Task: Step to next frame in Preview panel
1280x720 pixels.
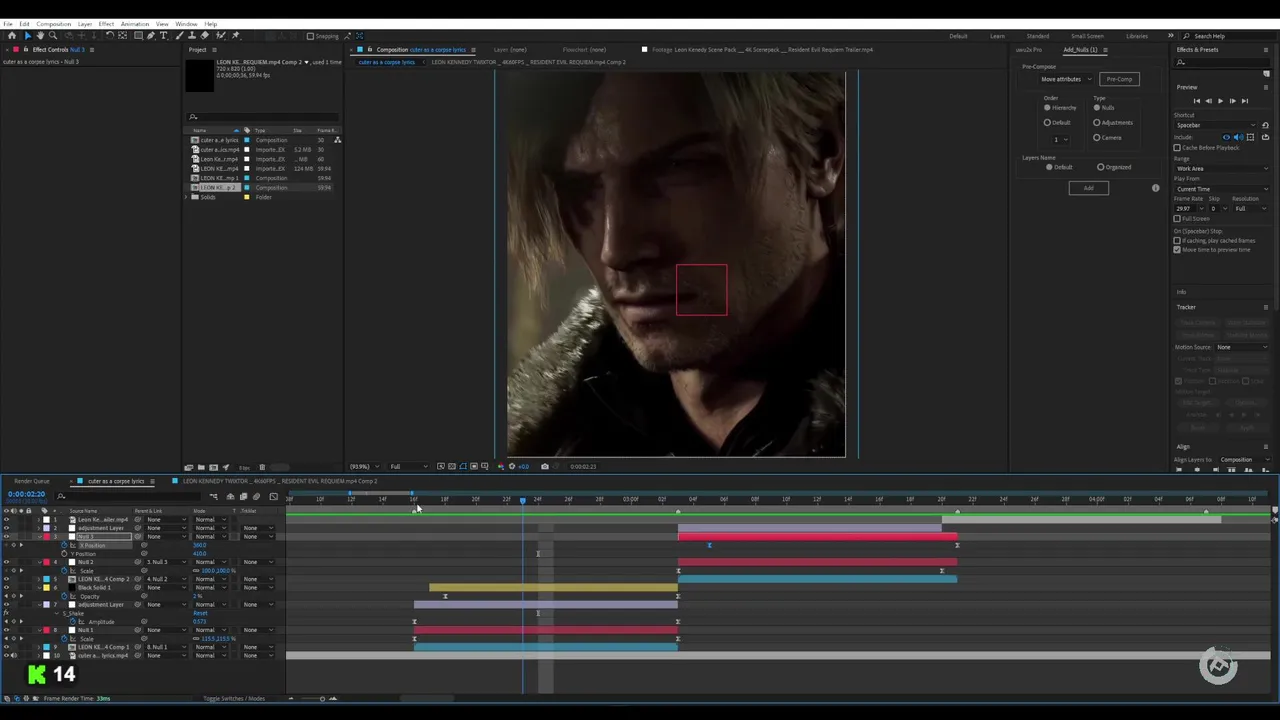Action: pyautogui.click(x=1232, y=101)
